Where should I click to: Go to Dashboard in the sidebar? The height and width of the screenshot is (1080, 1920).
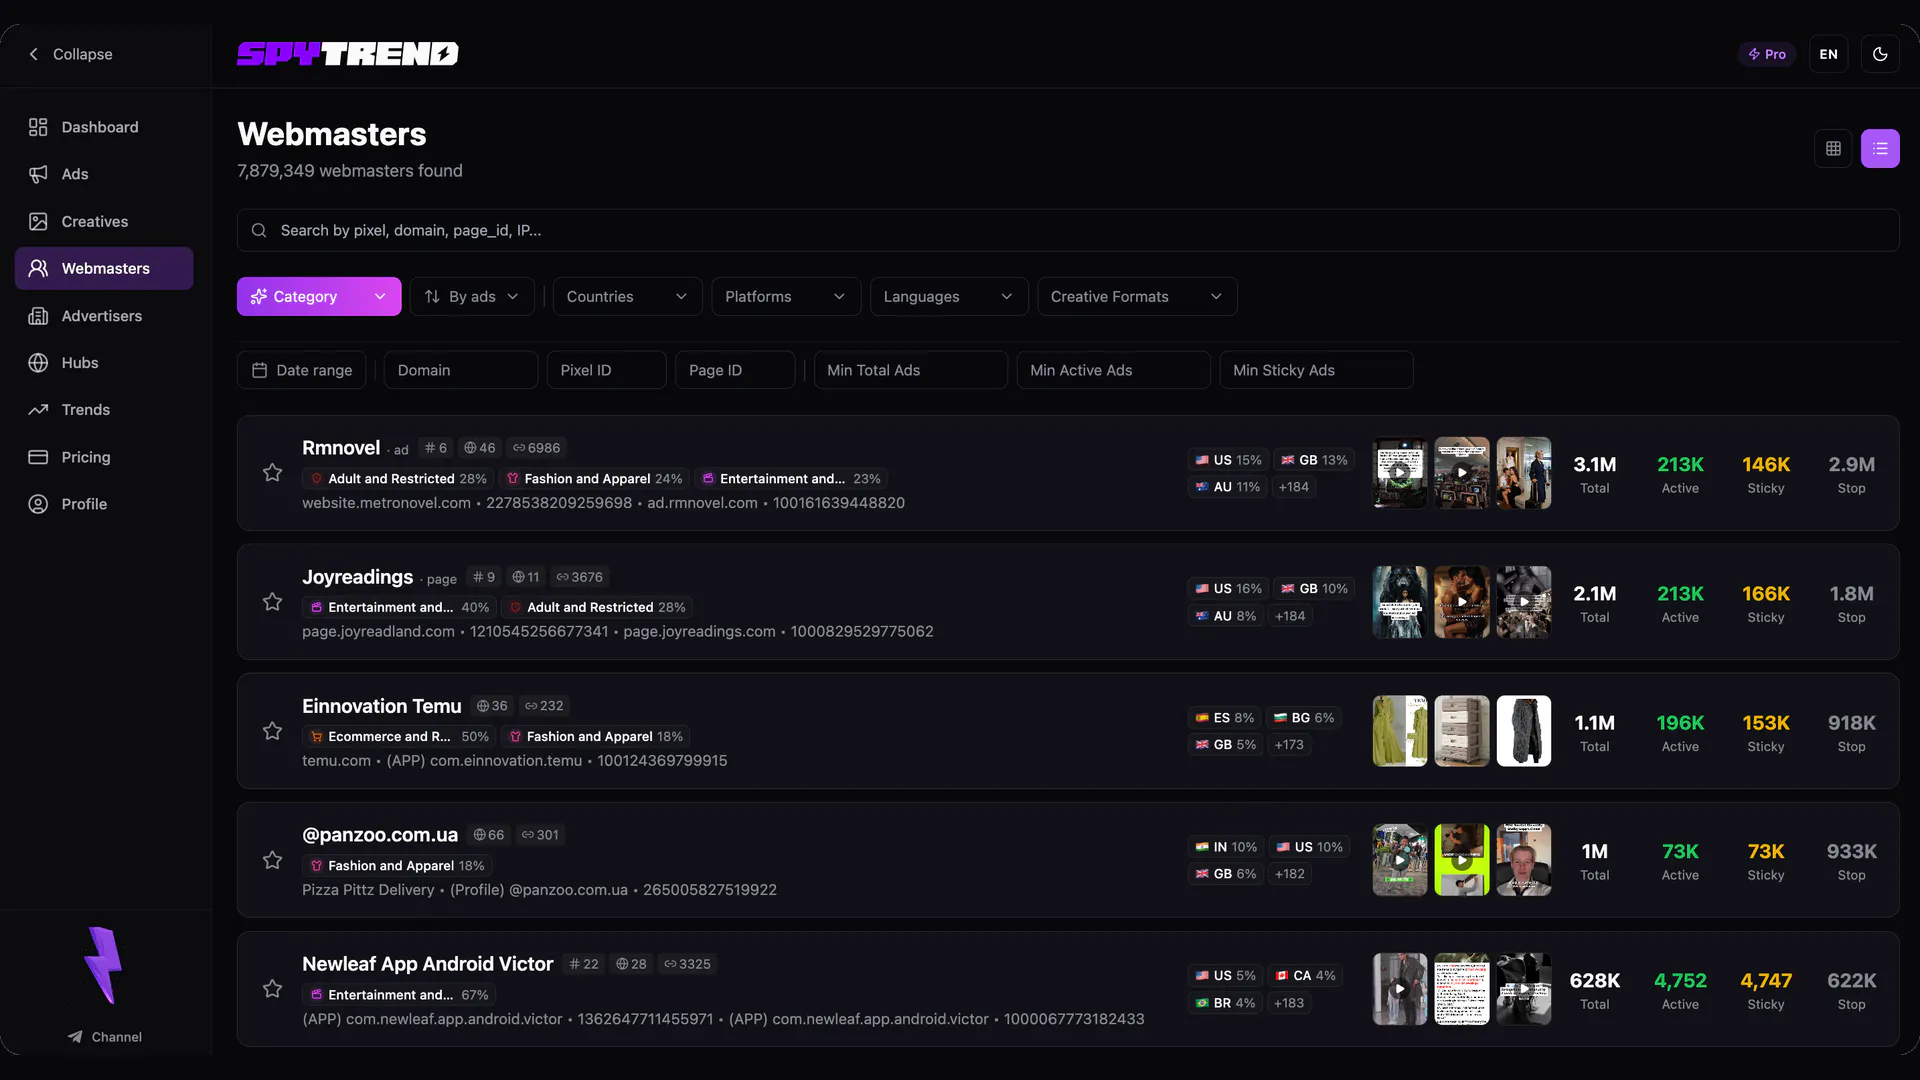pyautogui.click(x=104, y=127)
